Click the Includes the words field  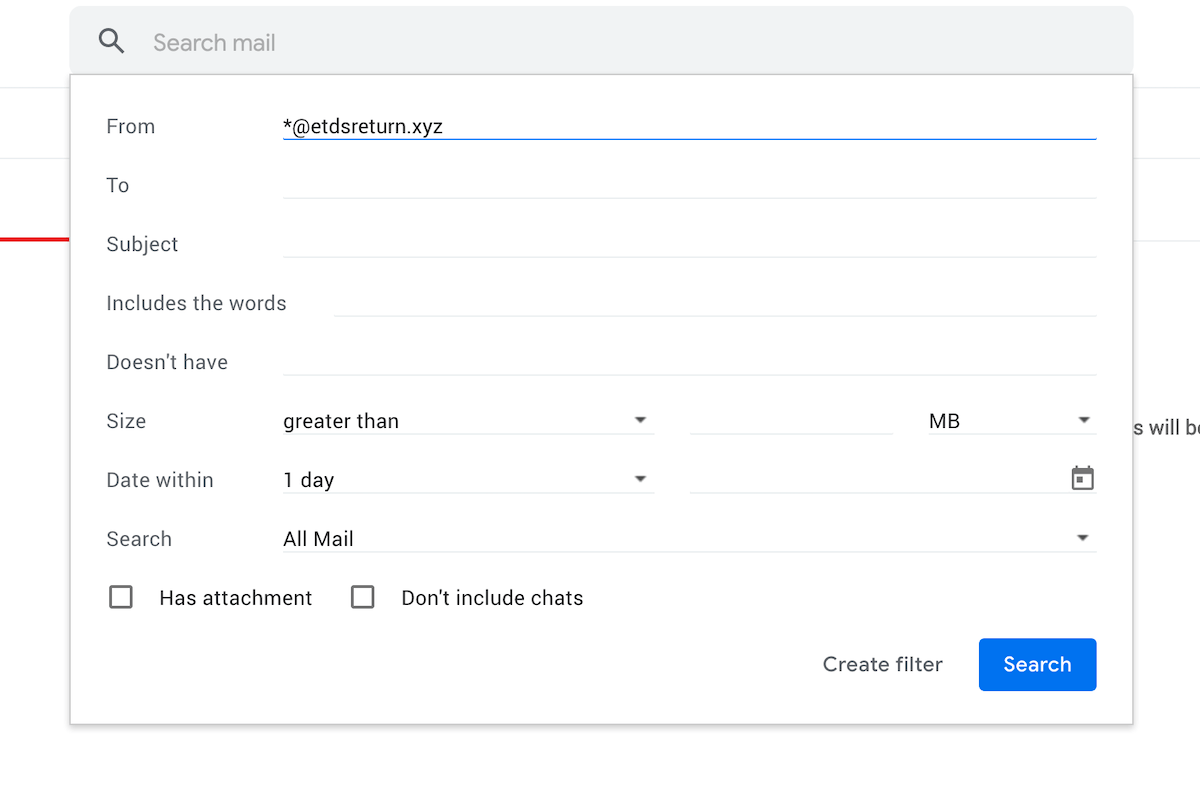(716, 303)
